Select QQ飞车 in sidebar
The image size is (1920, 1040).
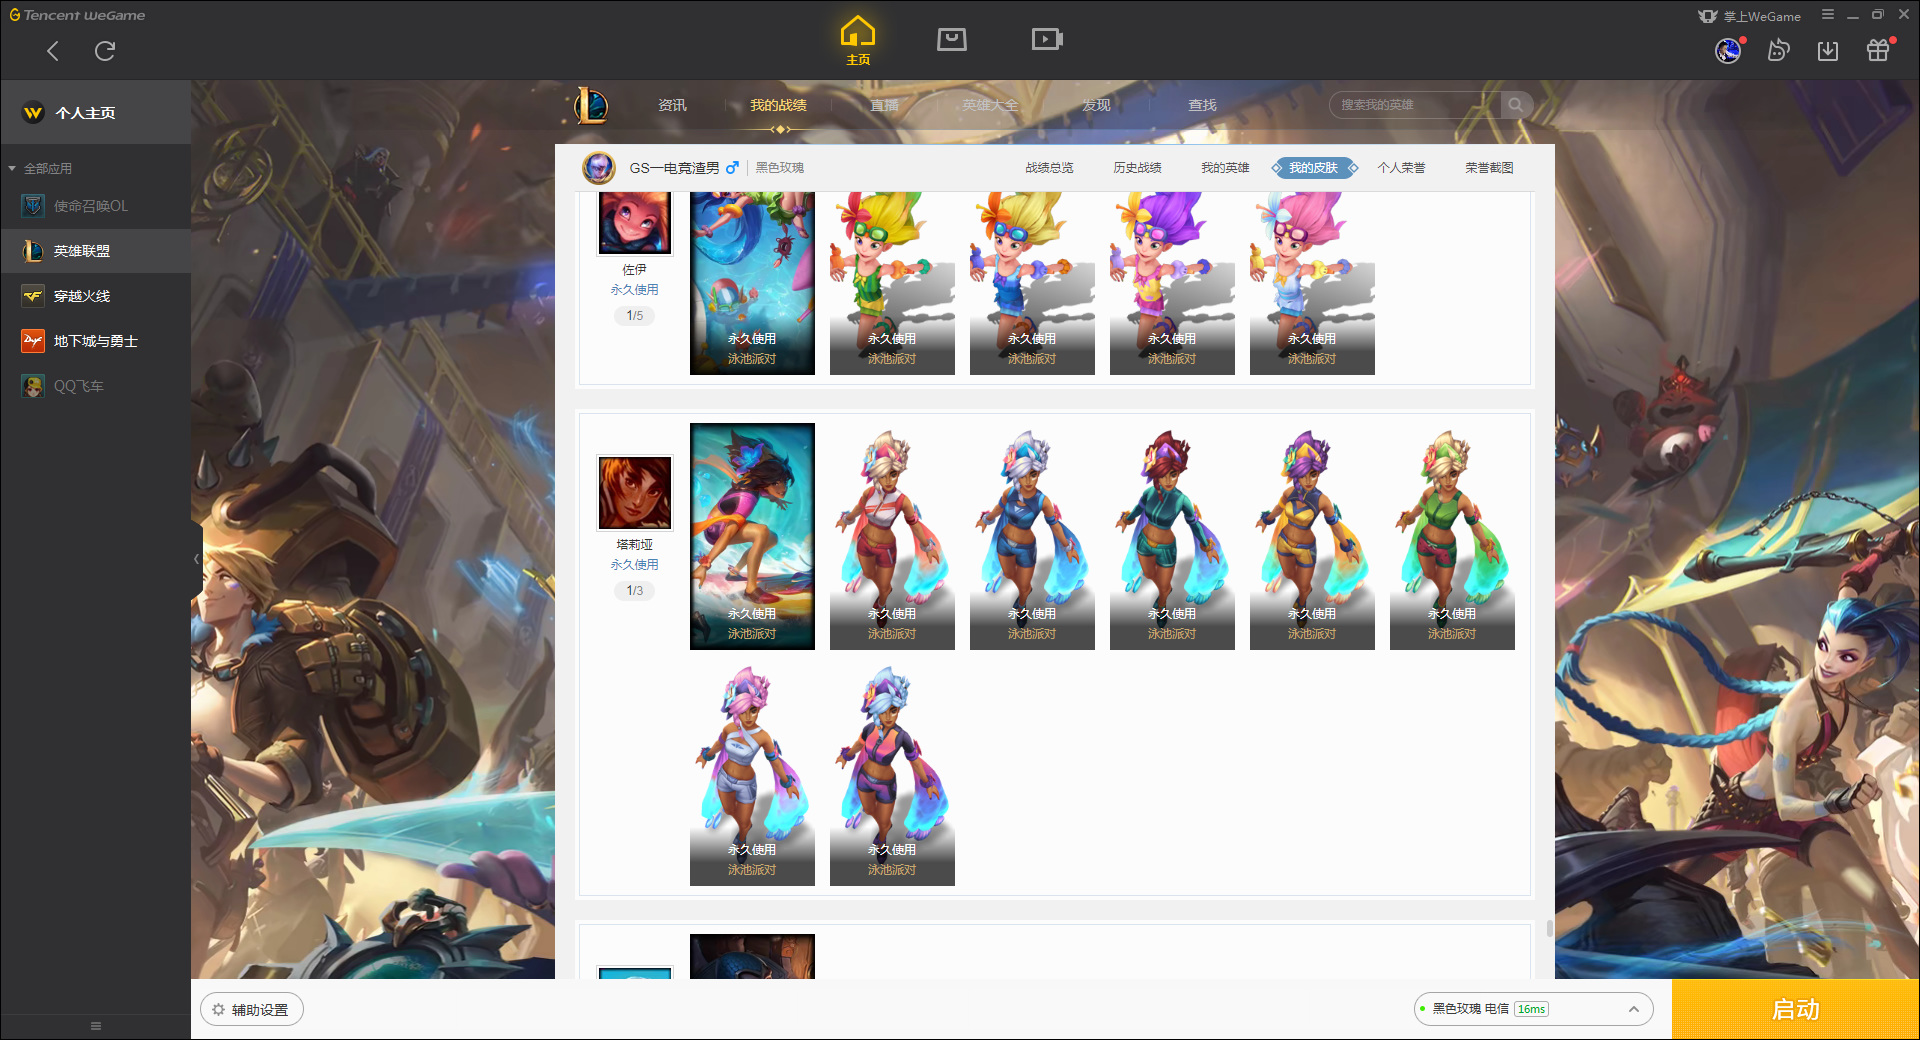(96, 386)
